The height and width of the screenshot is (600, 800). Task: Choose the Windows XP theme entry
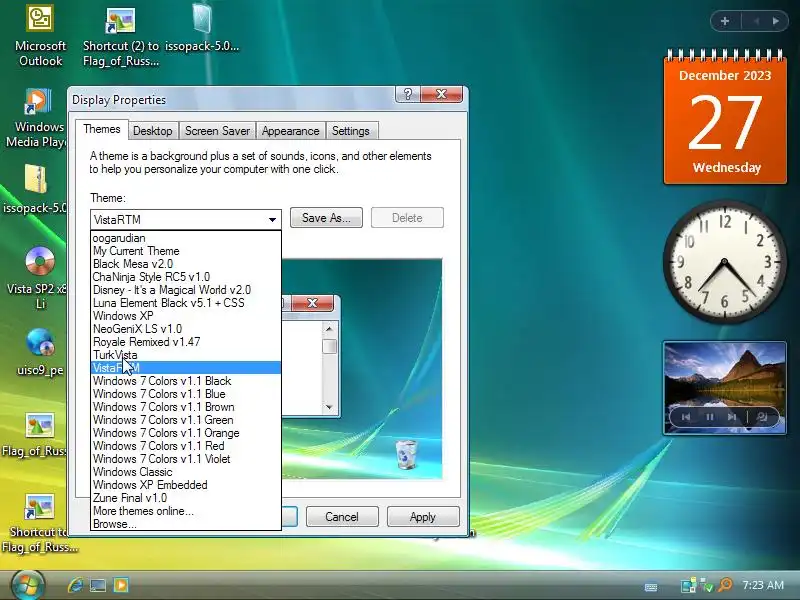tap(186, 316)
